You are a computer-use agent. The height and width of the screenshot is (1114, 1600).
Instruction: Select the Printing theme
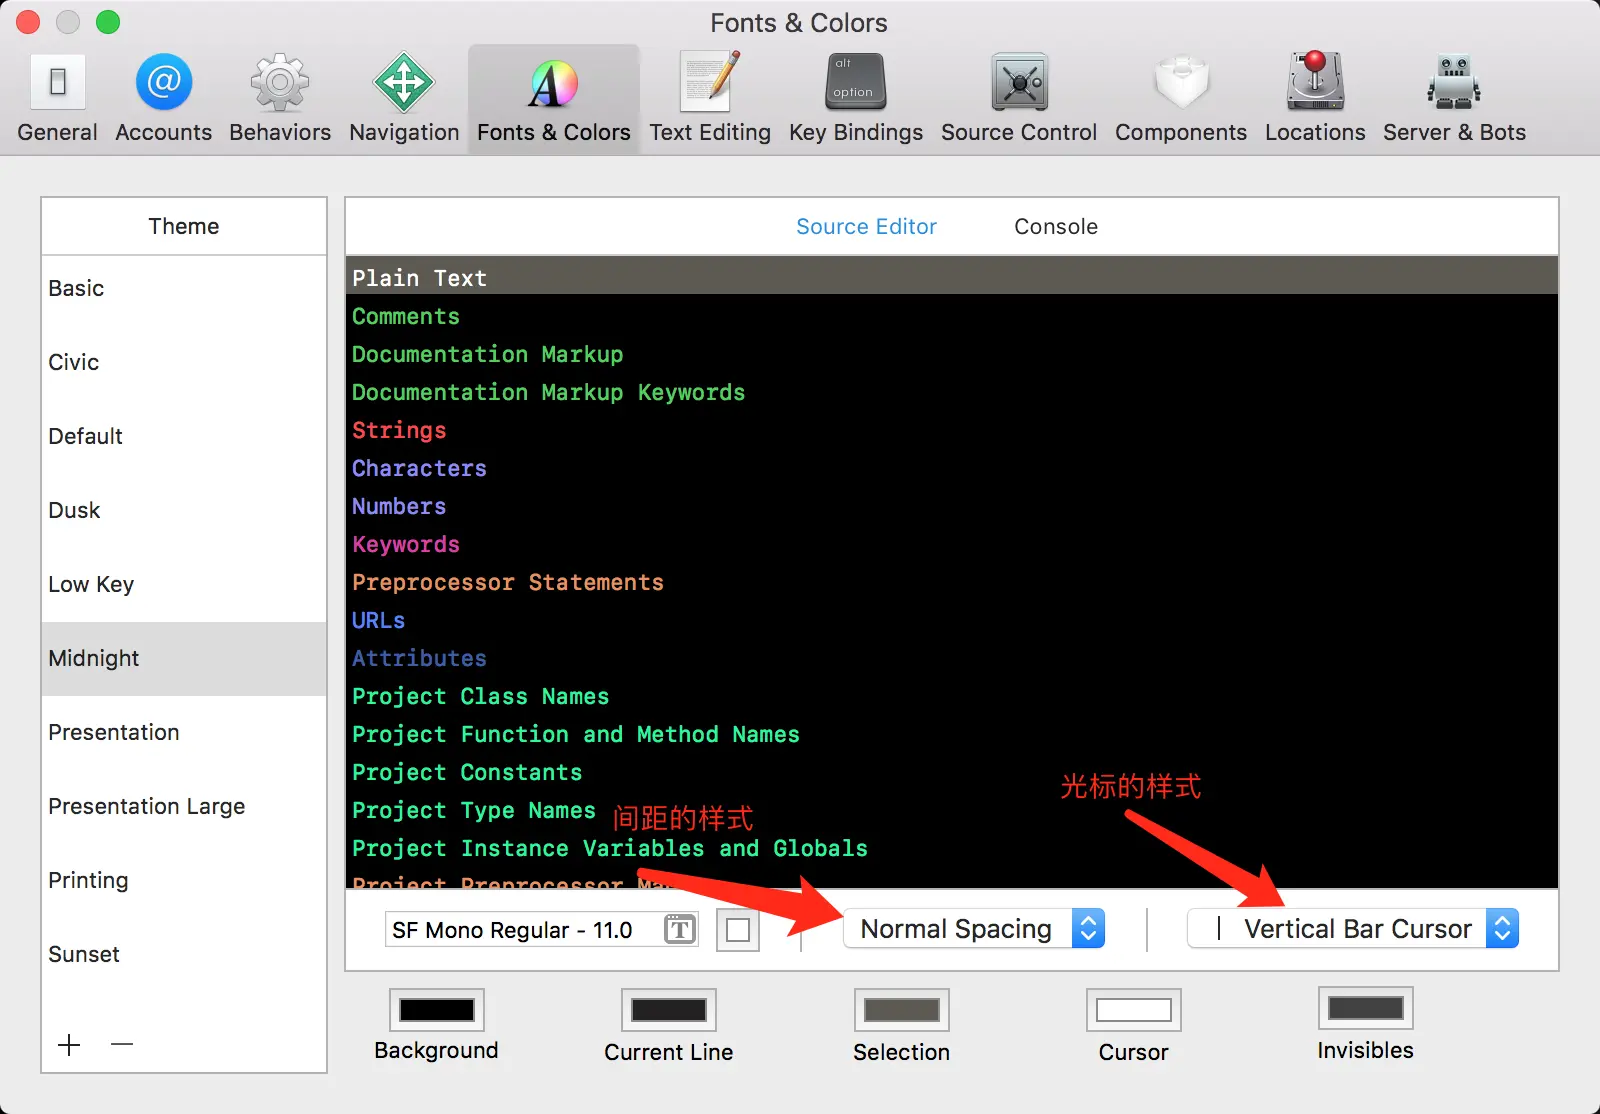[184, 880]
